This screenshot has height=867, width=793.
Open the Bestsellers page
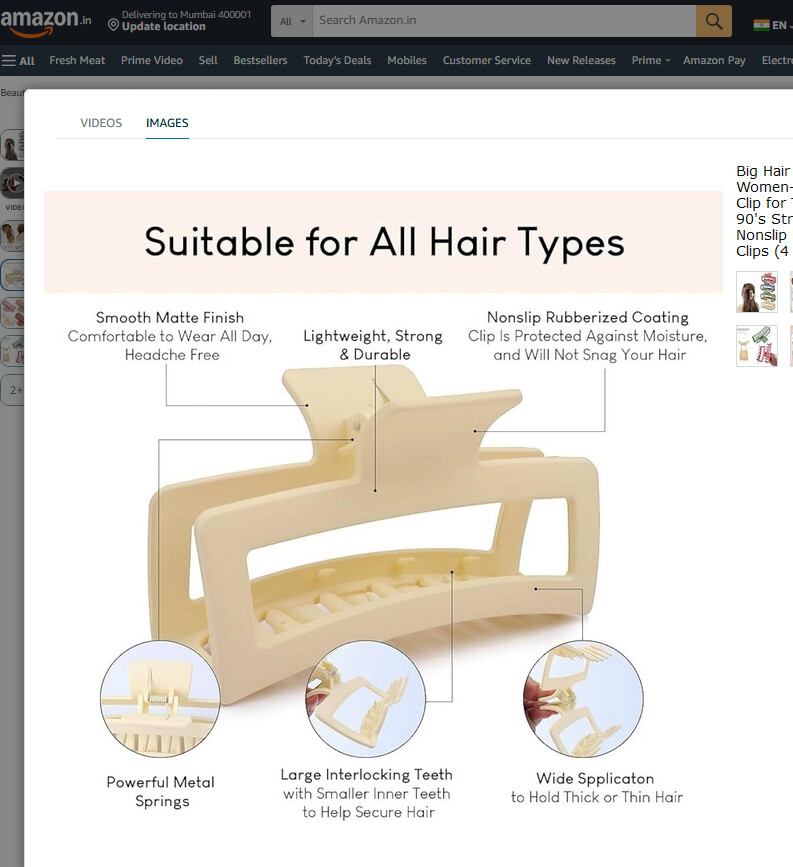pos(260,60)
